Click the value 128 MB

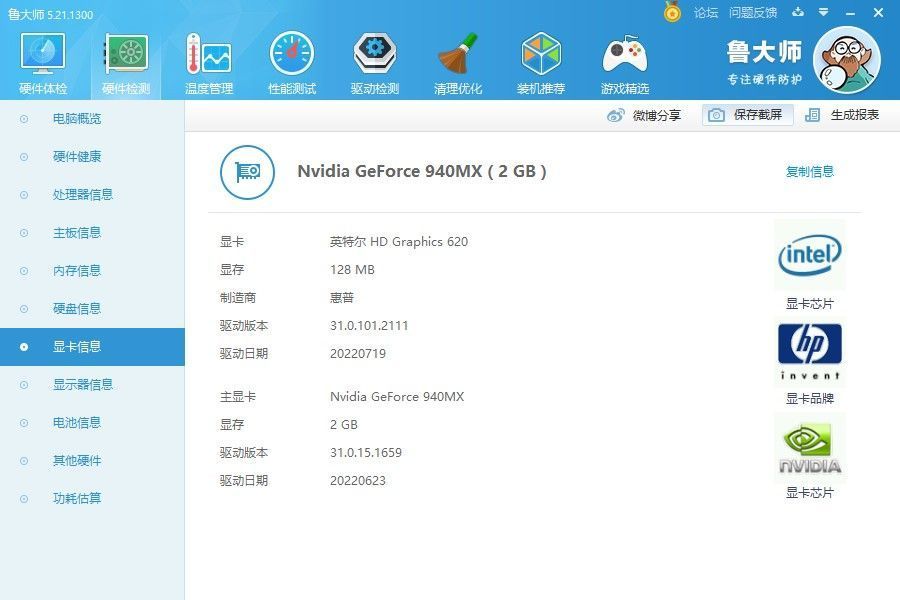pyautogui.click(x=352, y=270)
